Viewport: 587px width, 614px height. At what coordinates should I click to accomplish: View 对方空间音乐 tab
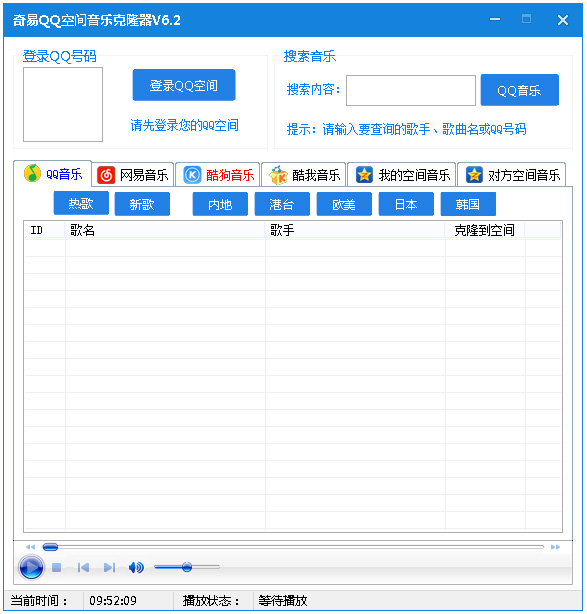512,175
